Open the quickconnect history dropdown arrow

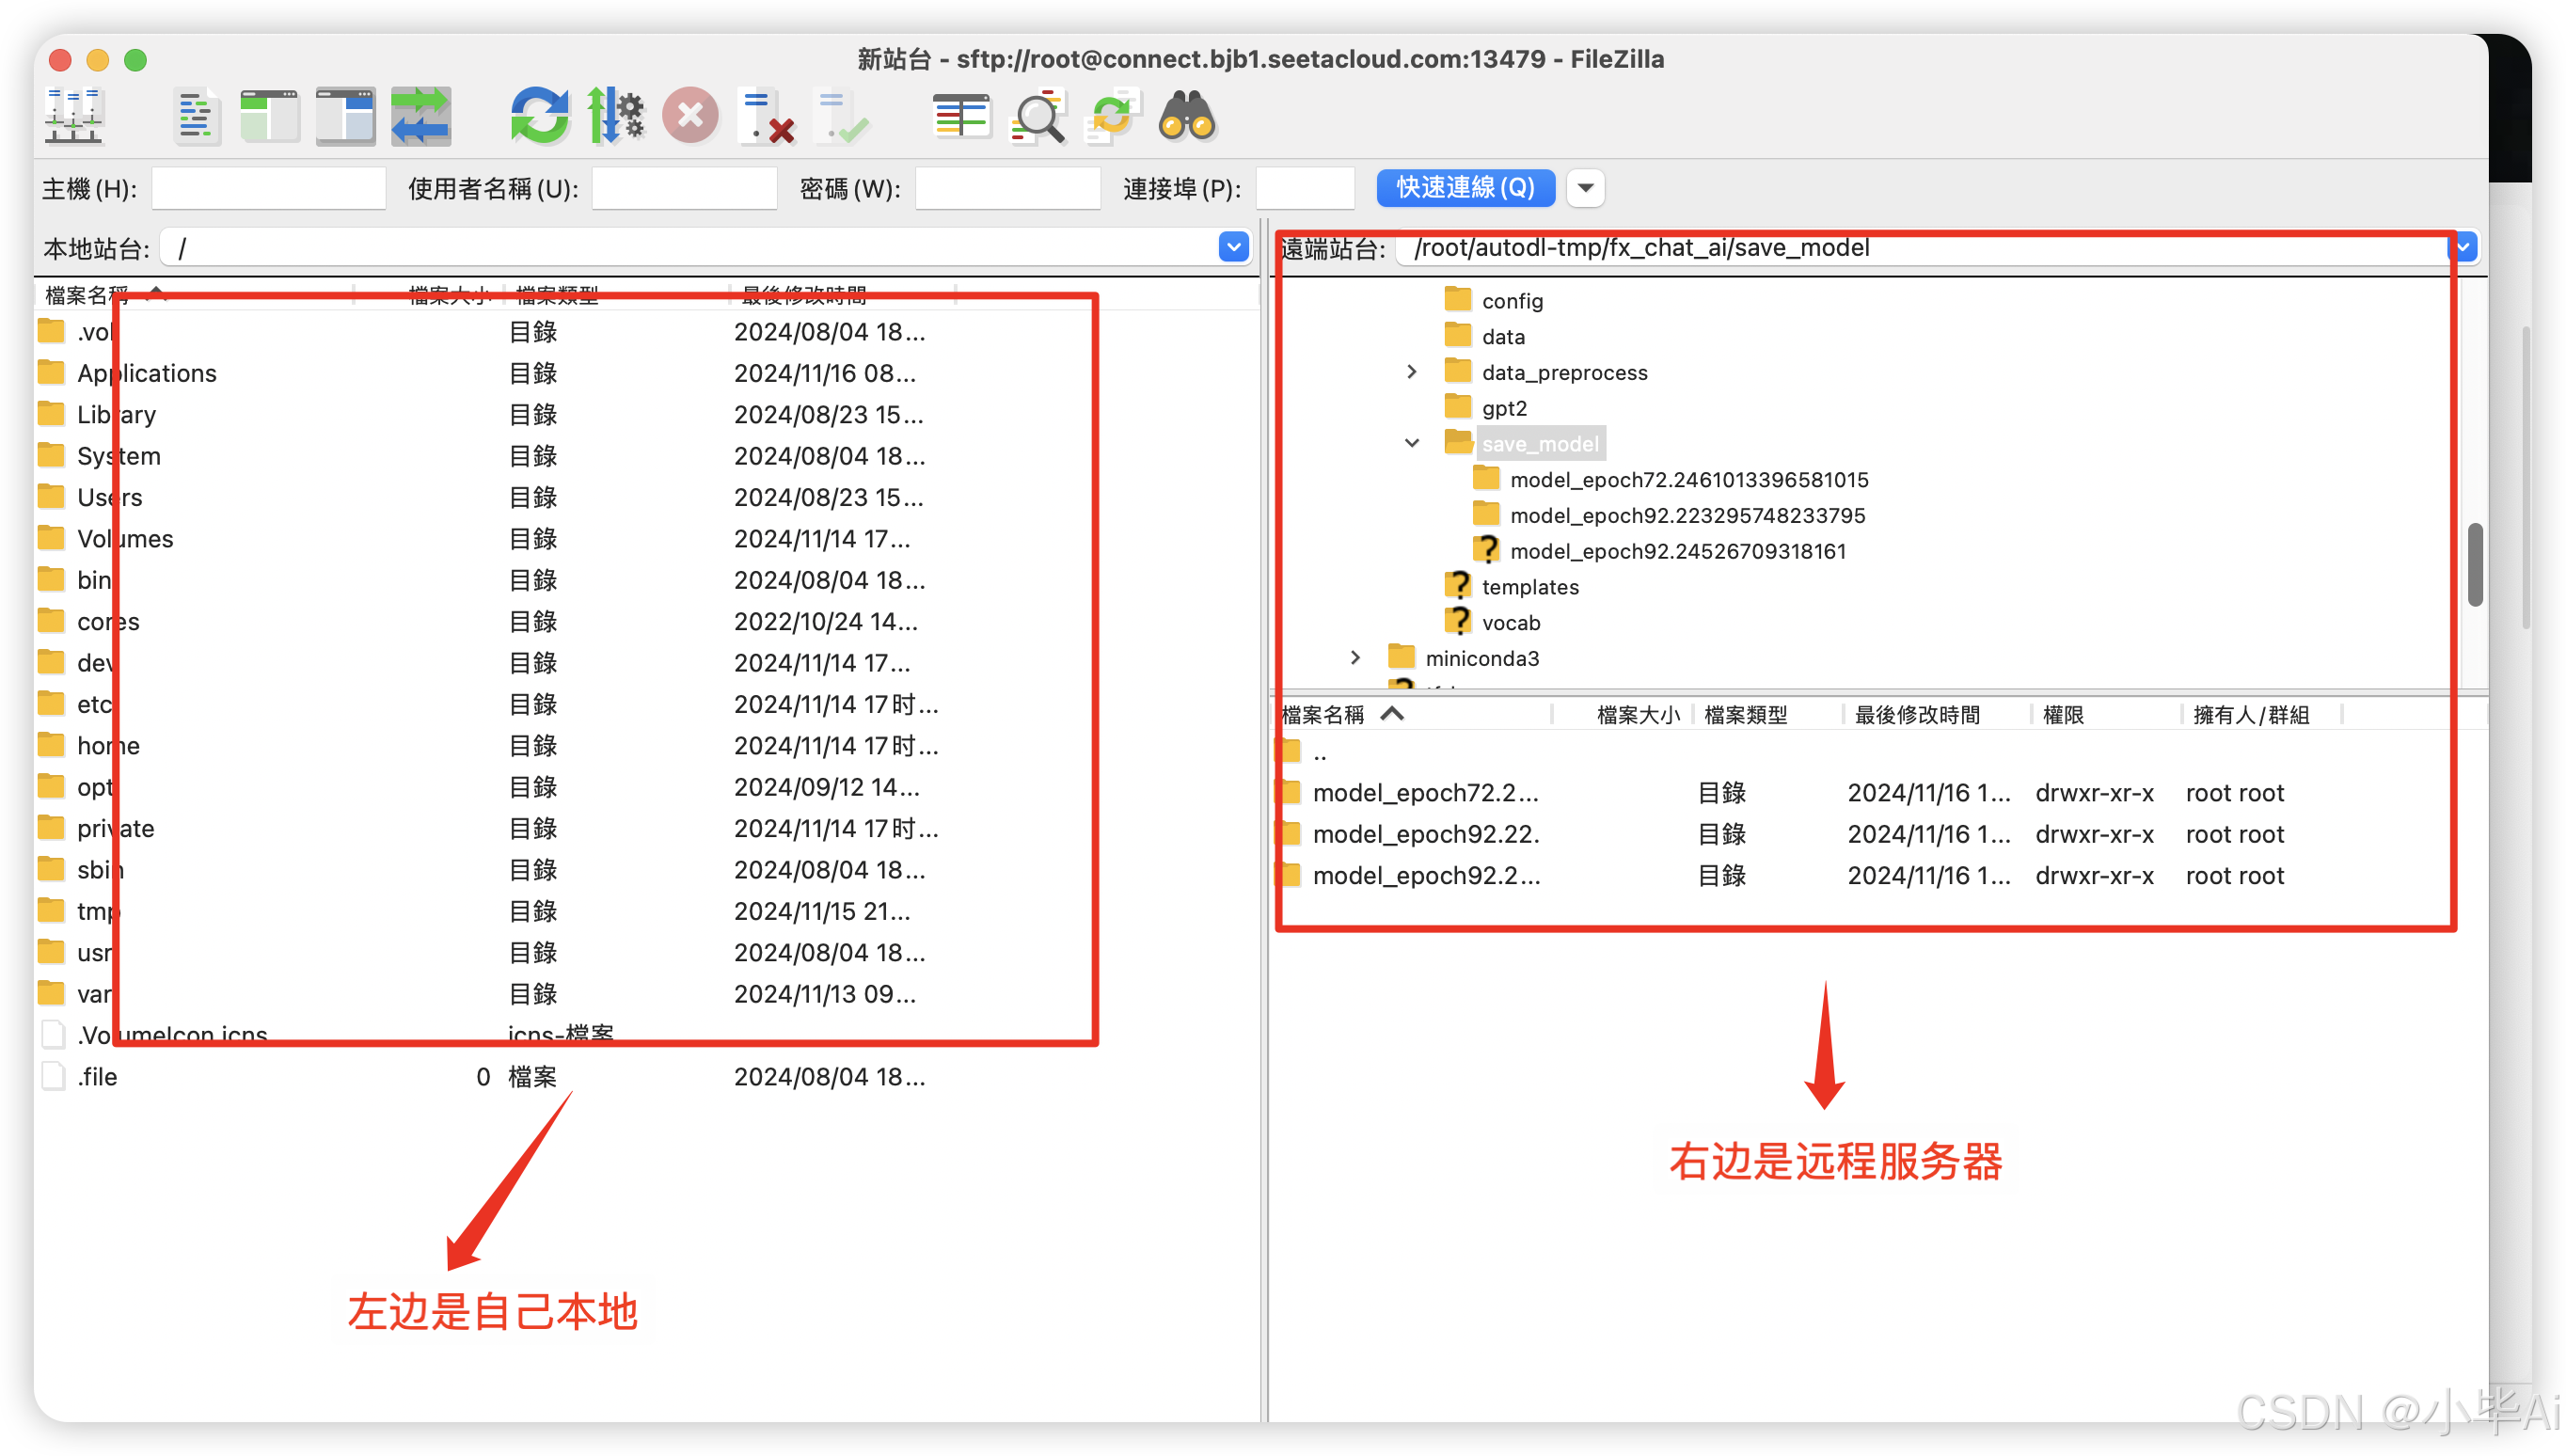(1585, 188)
